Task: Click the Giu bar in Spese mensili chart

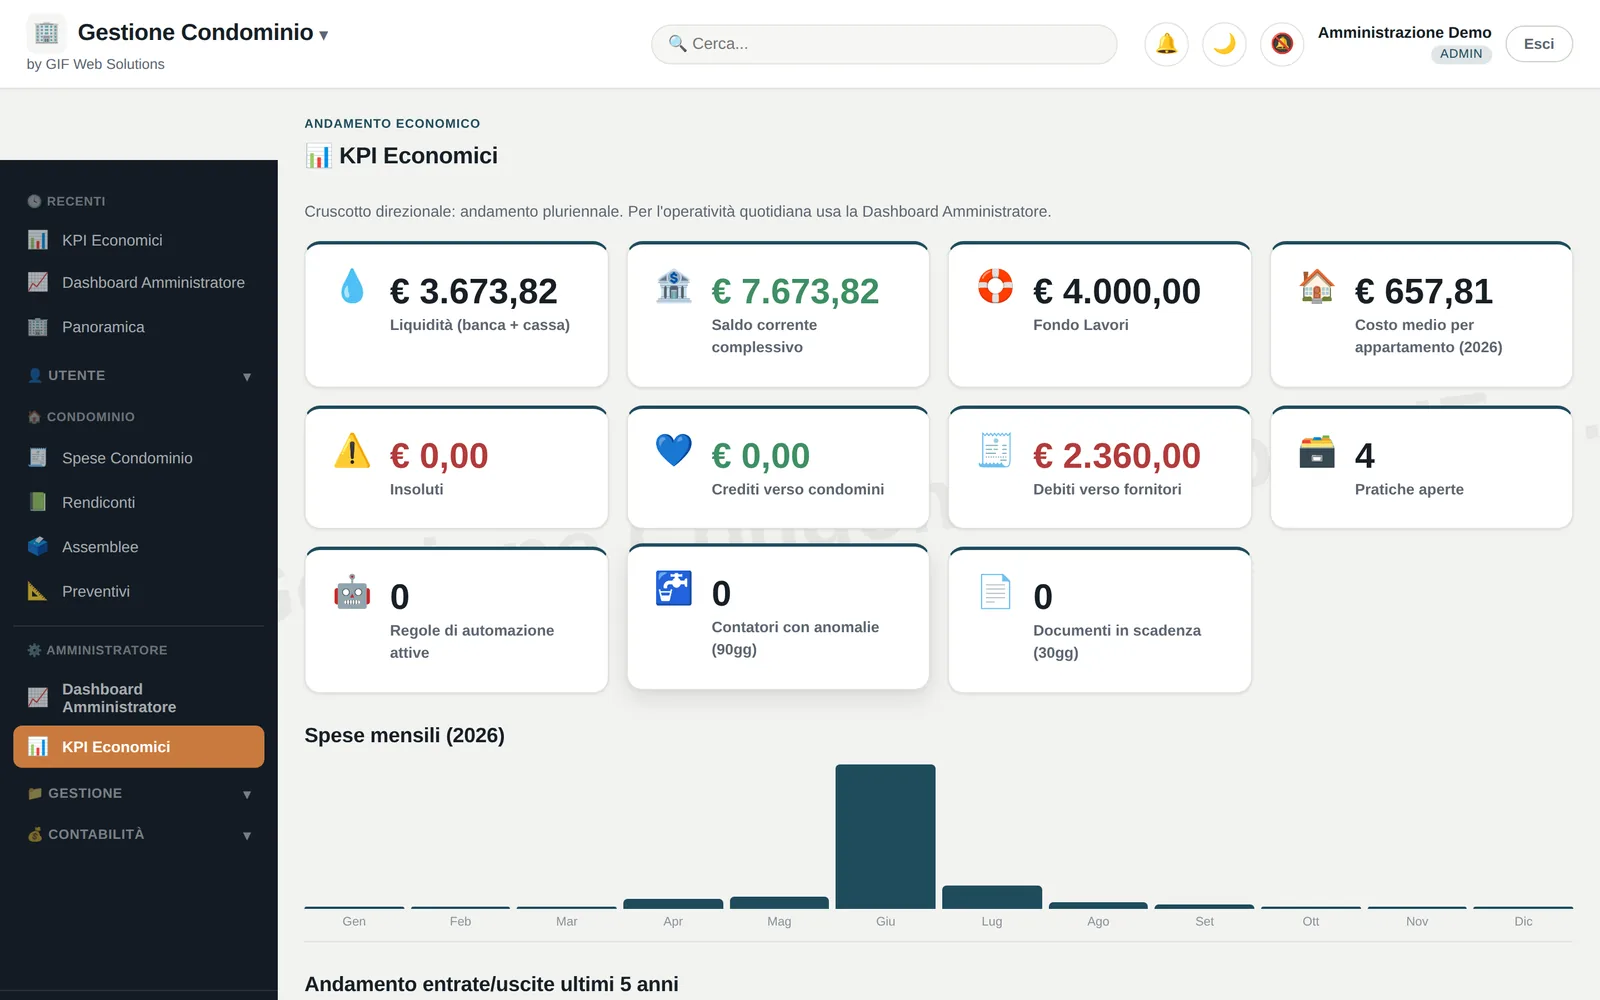Action: pos(886,837)
